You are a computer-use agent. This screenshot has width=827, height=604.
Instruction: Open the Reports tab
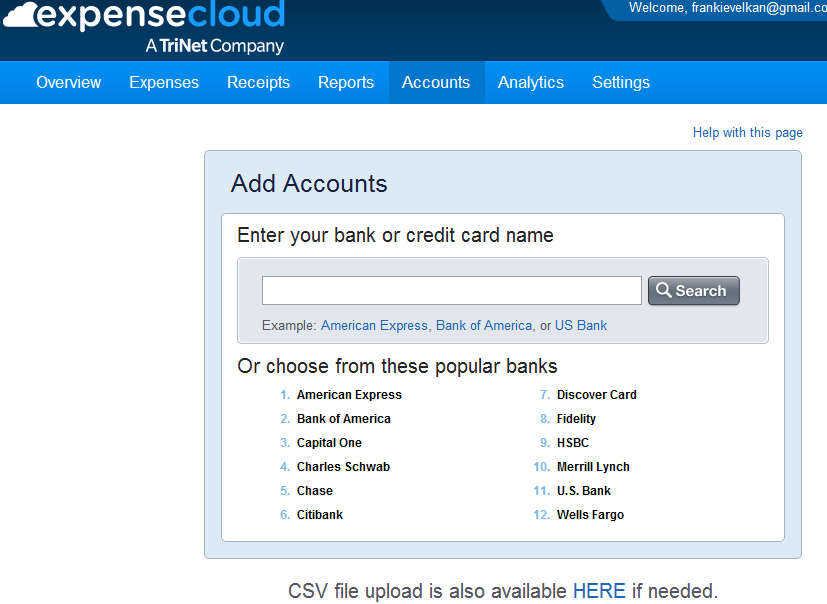click(x=346, y=82)
